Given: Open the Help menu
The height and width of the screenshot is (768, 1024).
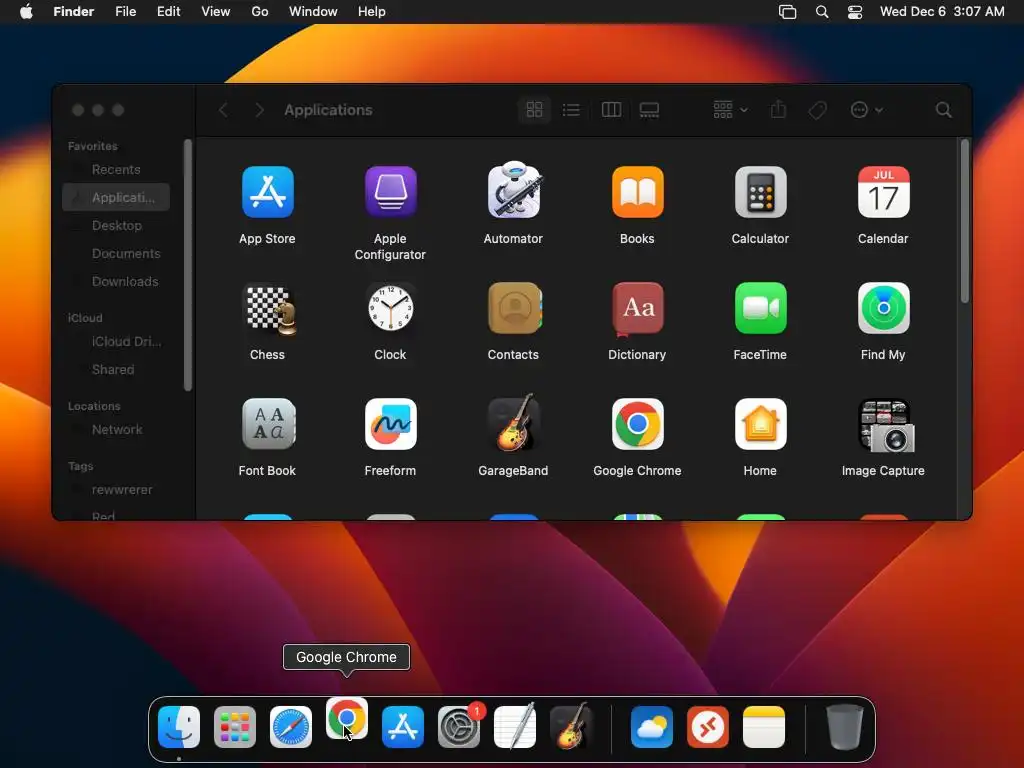Looking at the screenshot, I should coord(372,12).
